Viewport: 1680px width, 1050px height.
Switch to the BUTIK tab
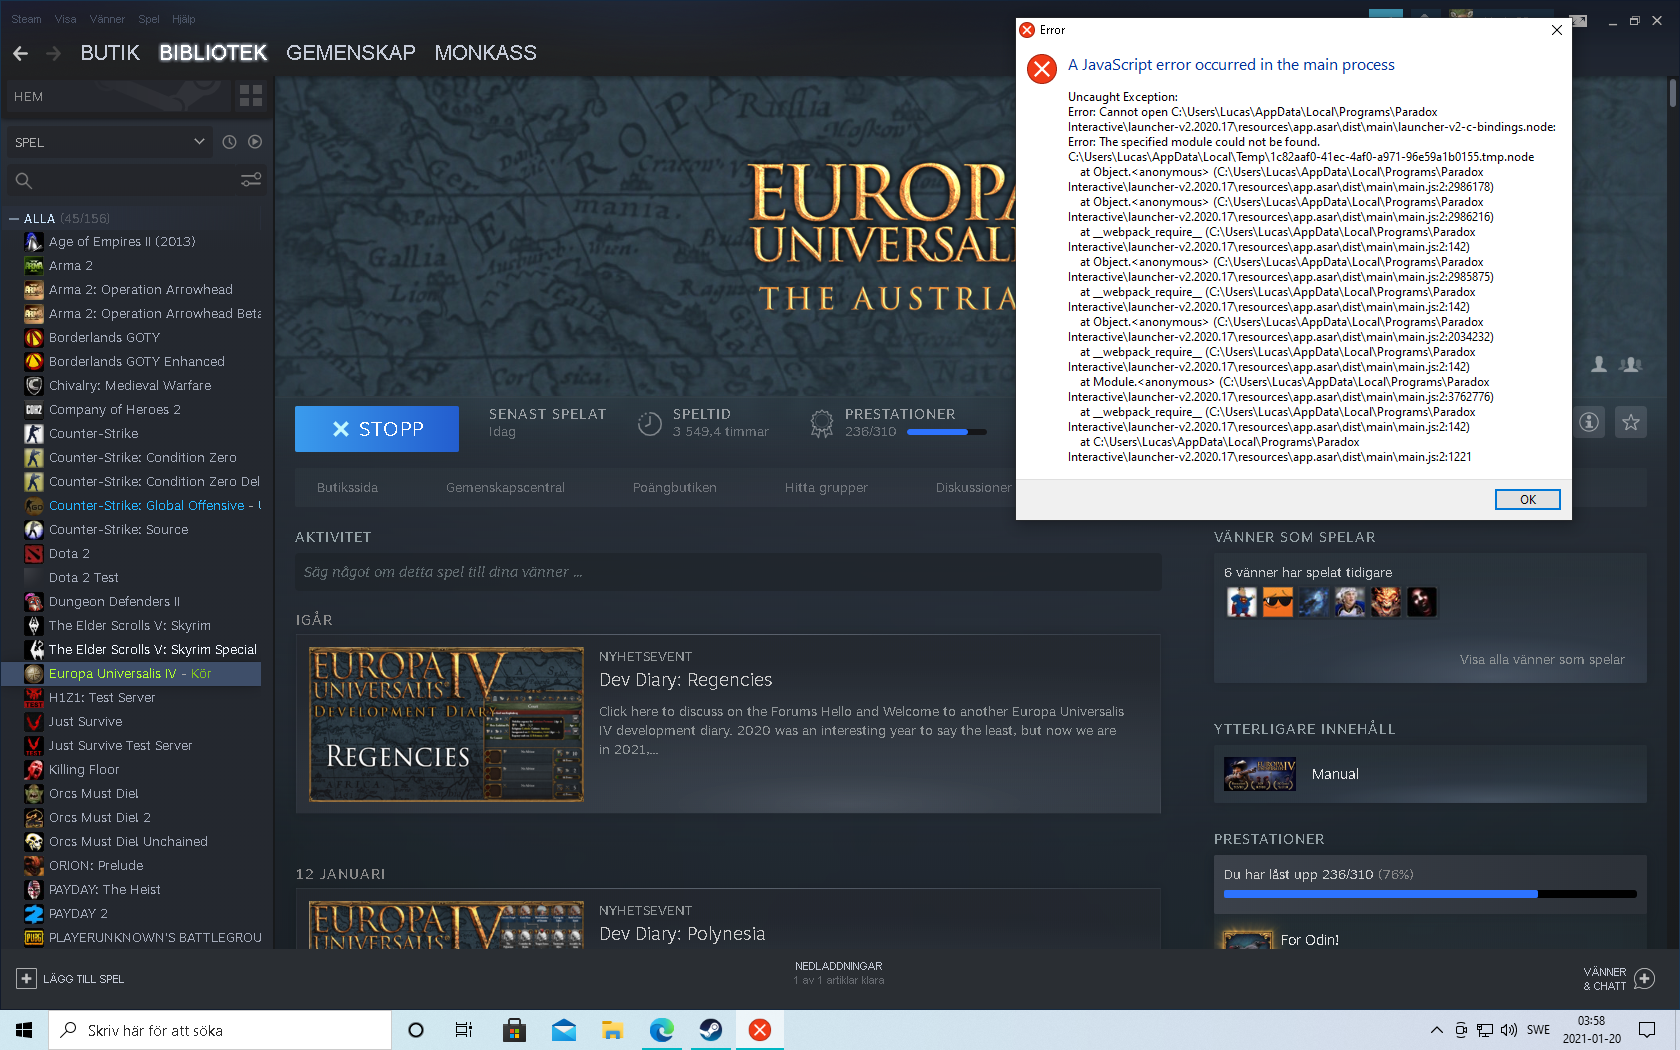point(110,53)
